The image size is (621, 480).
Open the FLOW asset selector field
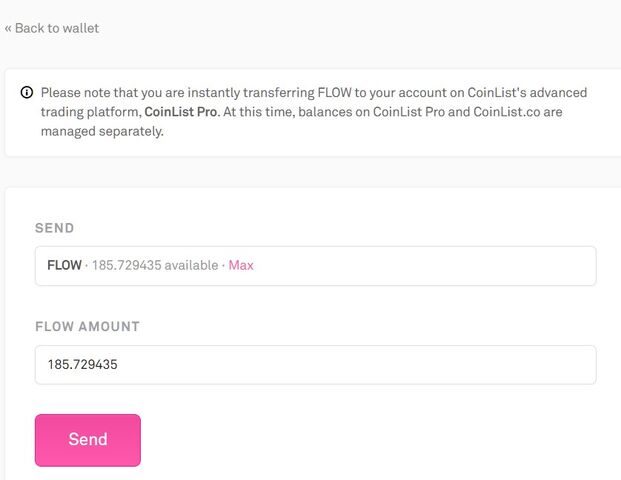[316, 266]
